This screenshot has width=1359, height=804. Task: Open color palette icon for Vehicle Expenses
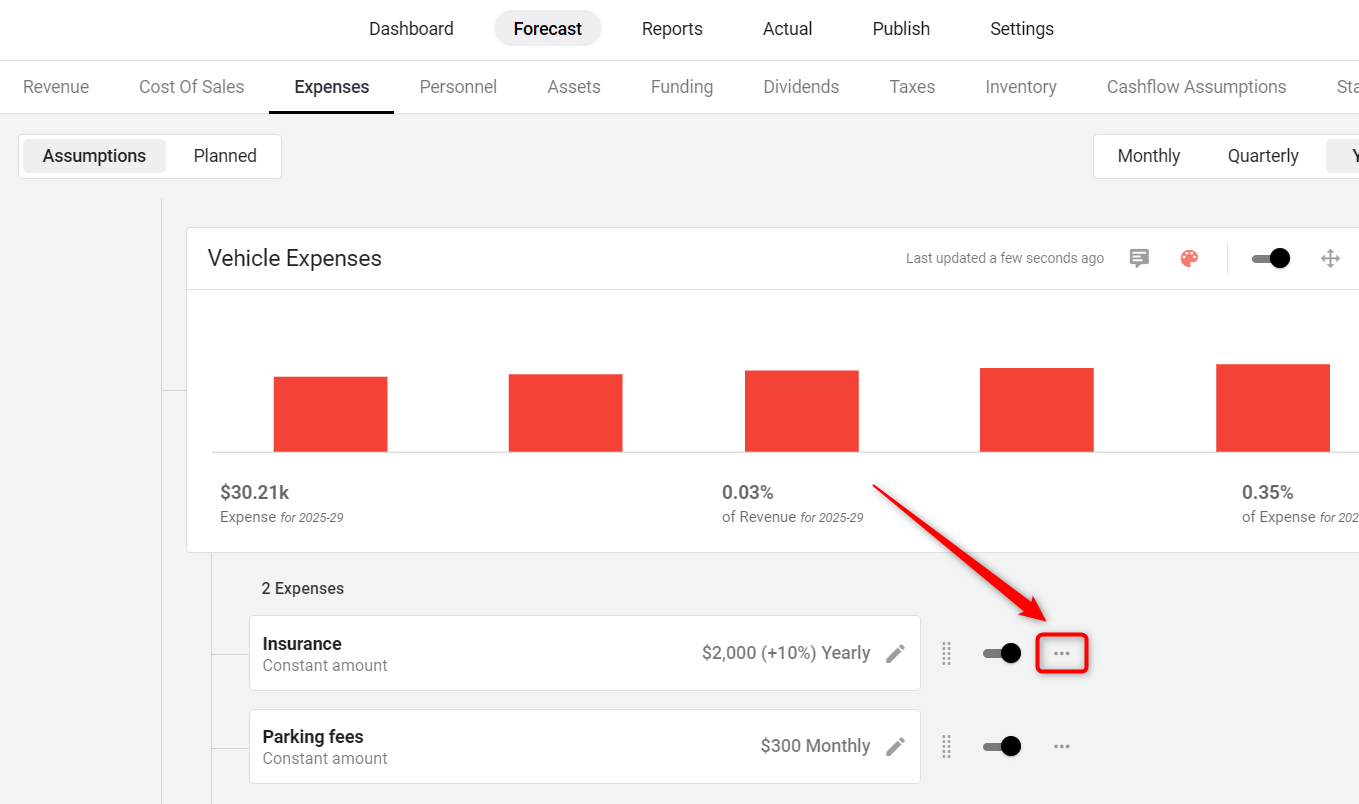(1189, 258)
